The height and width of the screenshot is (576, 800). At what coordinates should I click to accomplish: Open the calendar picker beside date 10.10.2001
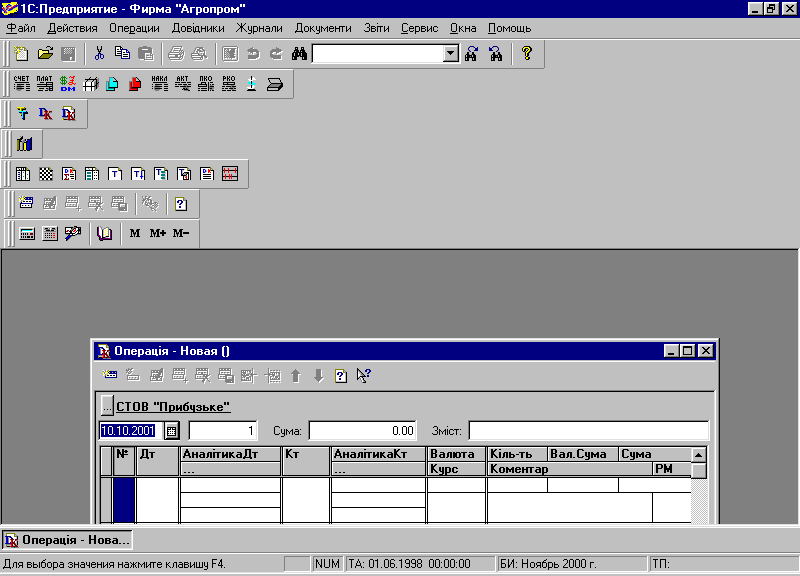coord(172,431)
